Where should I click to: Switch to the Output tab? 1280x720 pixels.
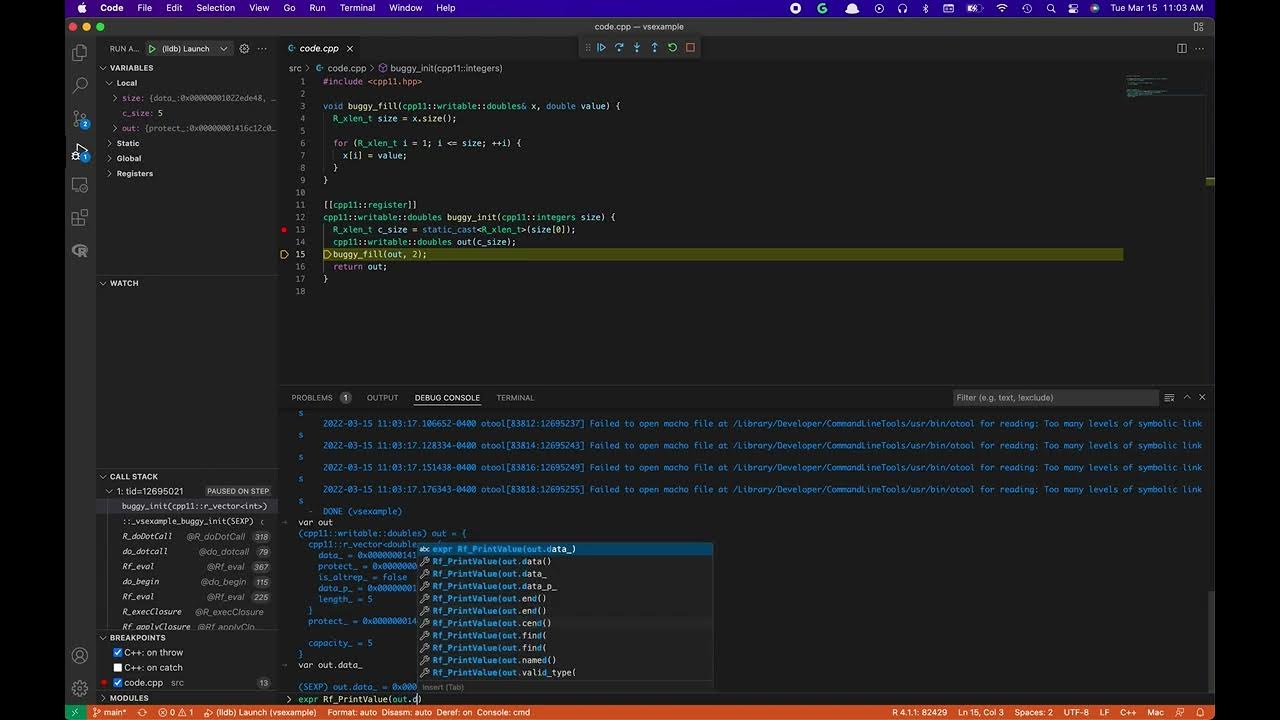[x=382, y=397]
